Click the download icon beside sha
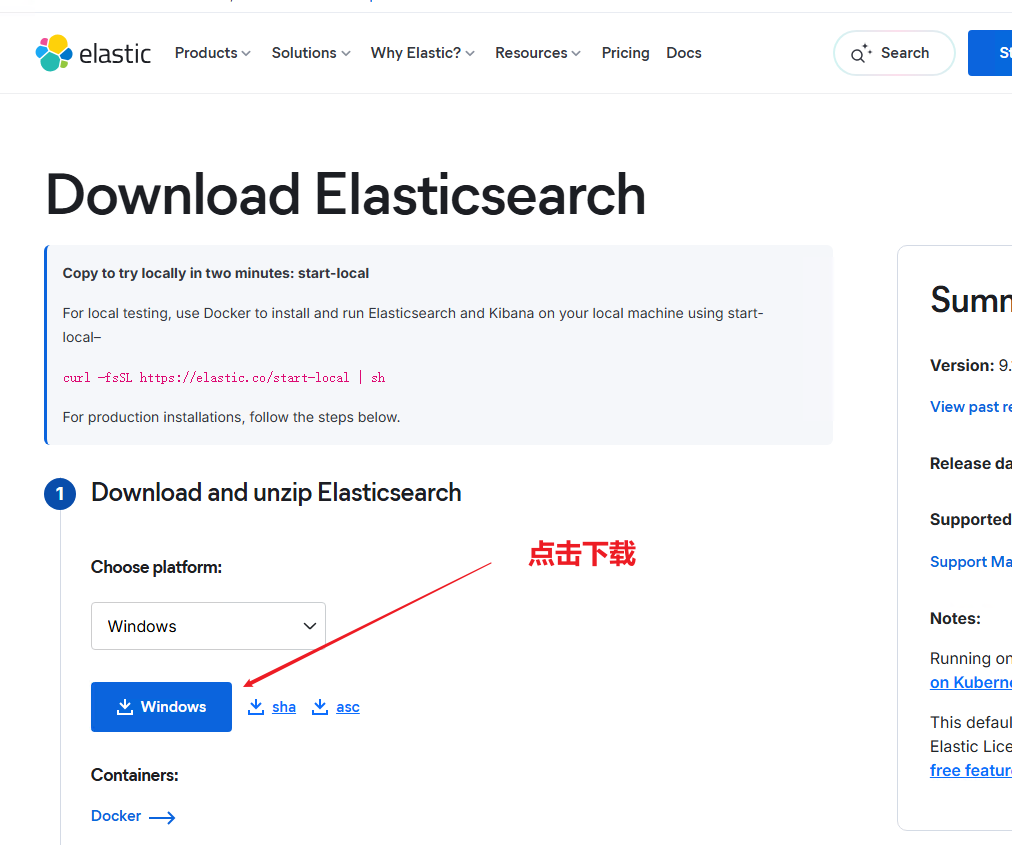The height and width of the screenshot is (846, 1012). (256, 707)
